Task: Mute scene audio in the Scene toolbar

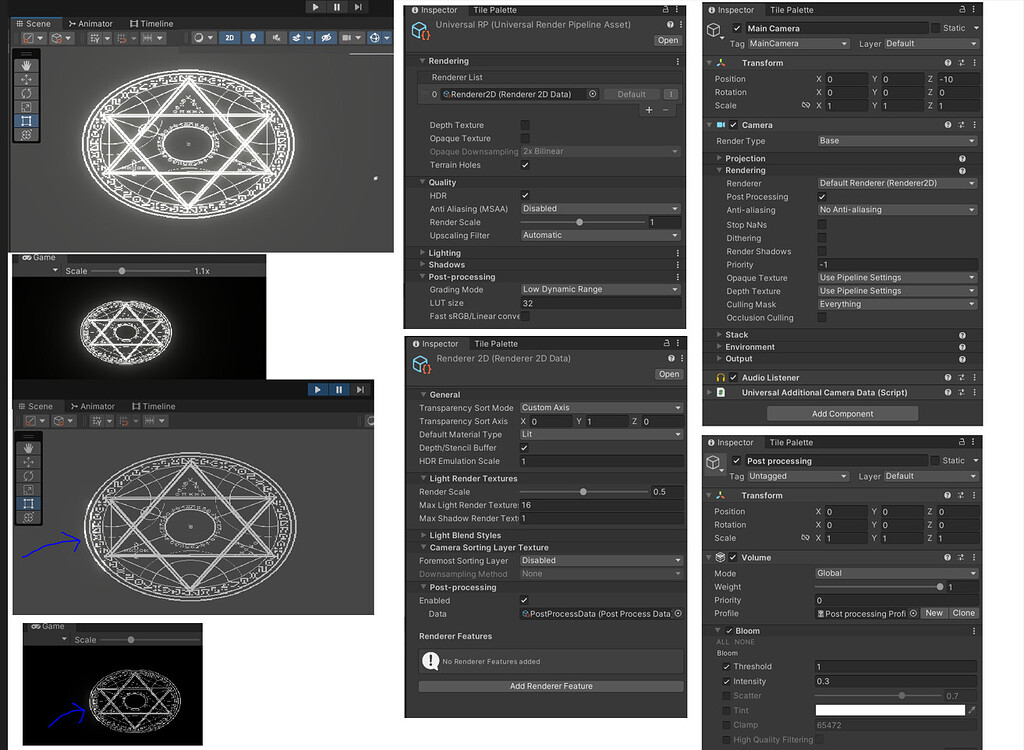Action: (x=277, y=37)
